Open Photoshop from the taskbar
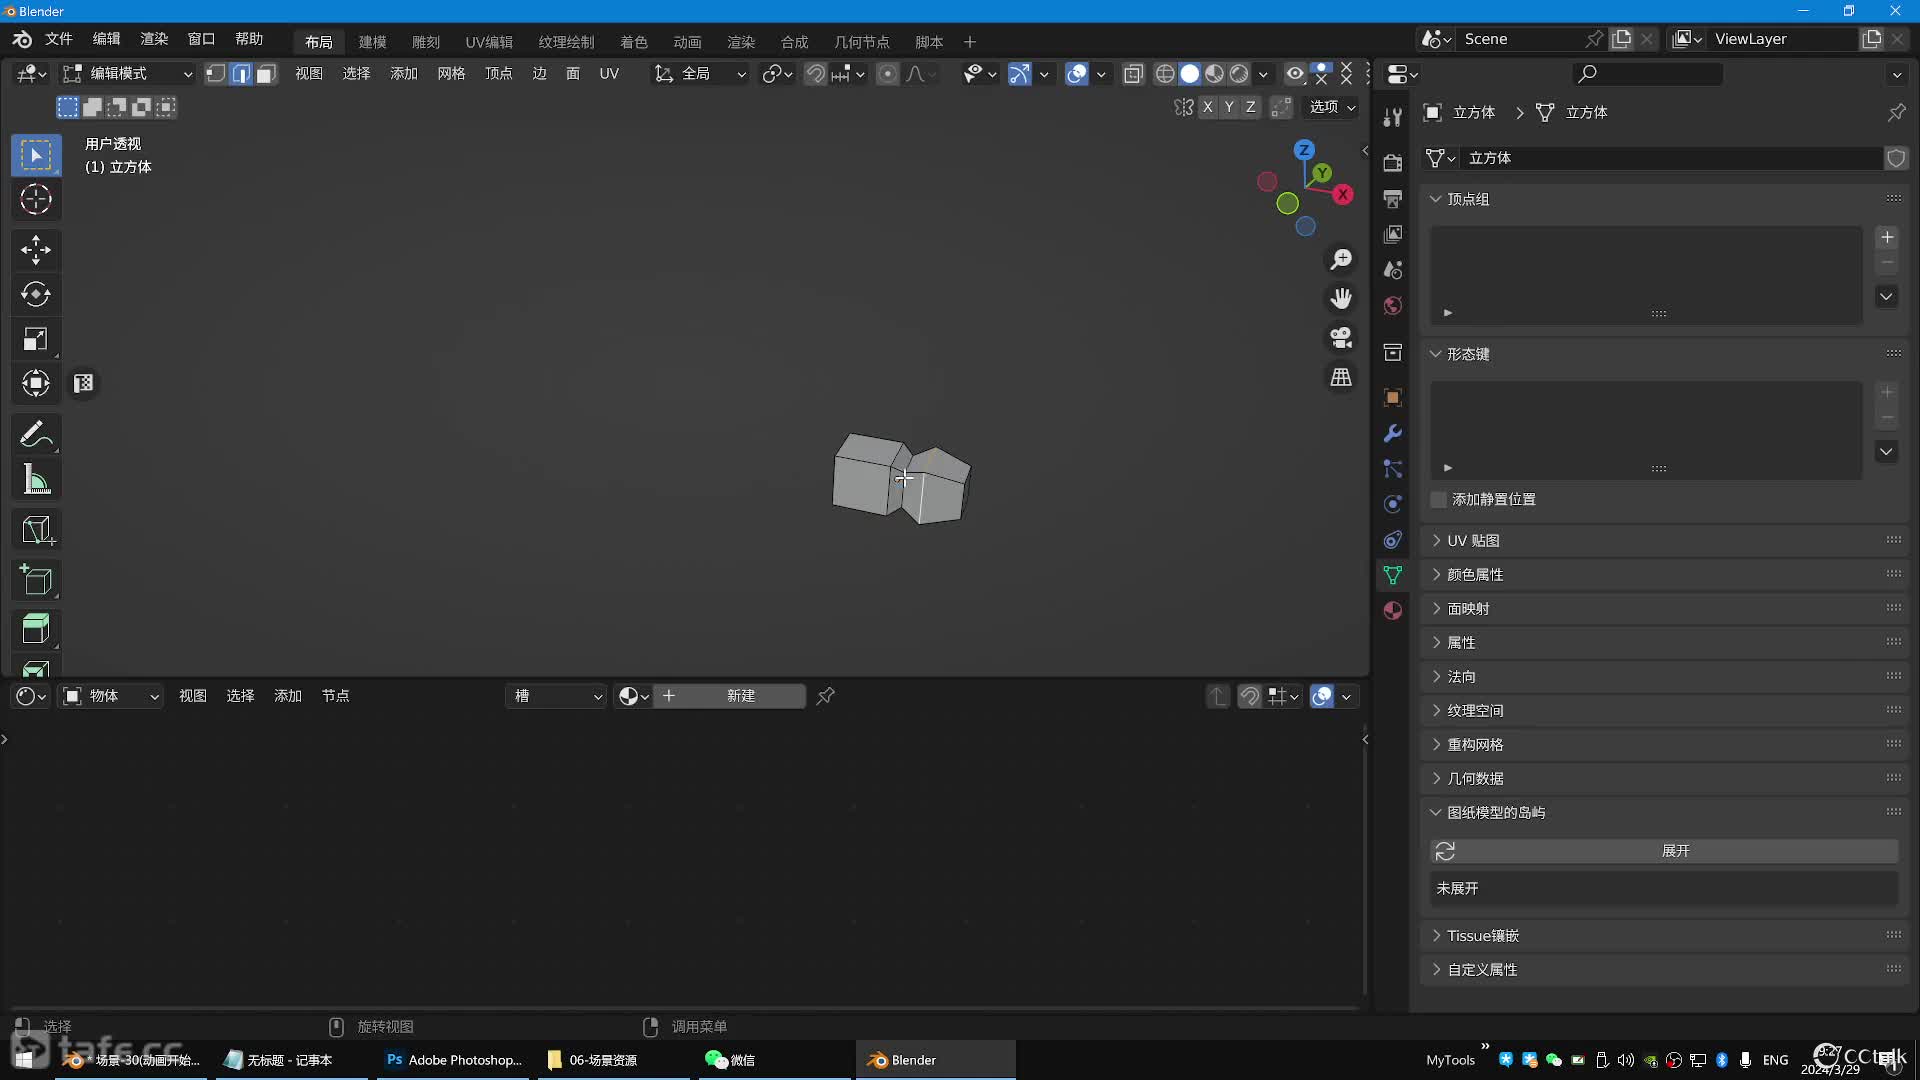1920x1080 pixels. coord(455,1060)
